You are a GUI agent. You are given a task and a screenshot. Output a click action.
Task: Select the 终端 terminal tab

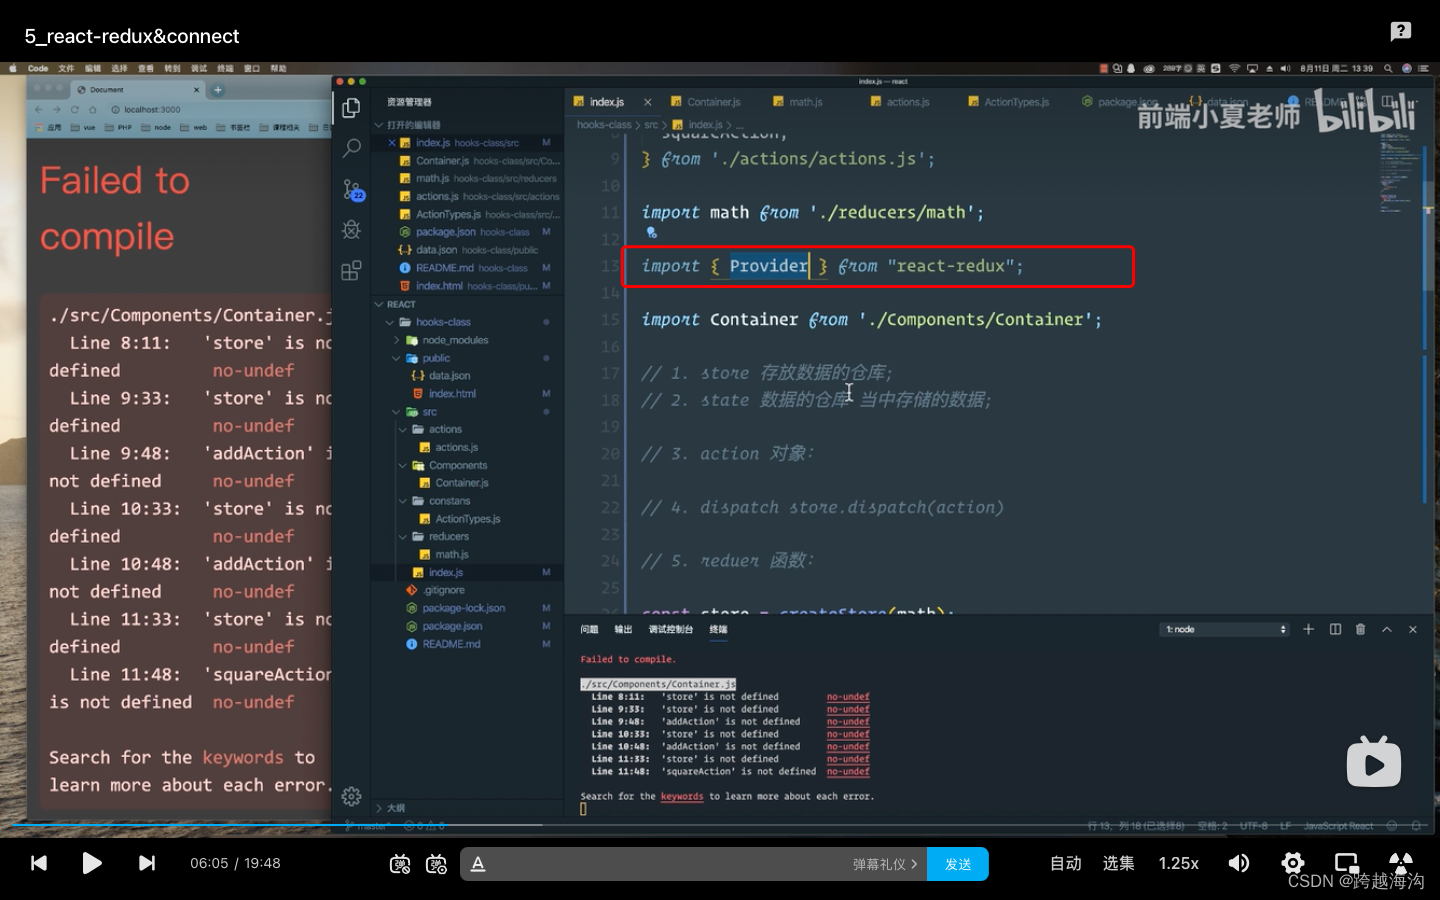pyautogui.click(x=718, y=630)
